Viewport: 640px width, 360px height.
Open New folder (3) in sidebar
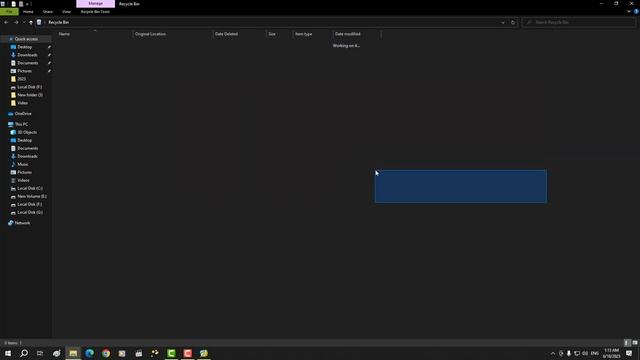(30, 95)
